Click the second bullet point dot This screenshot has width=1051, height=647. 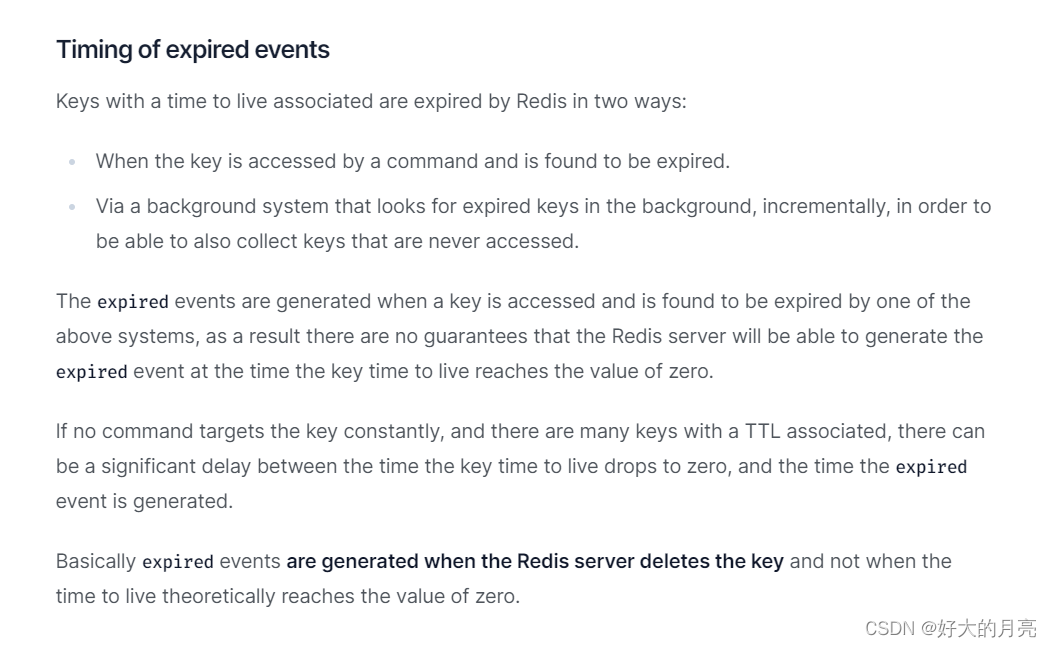(x=72, y=207)
